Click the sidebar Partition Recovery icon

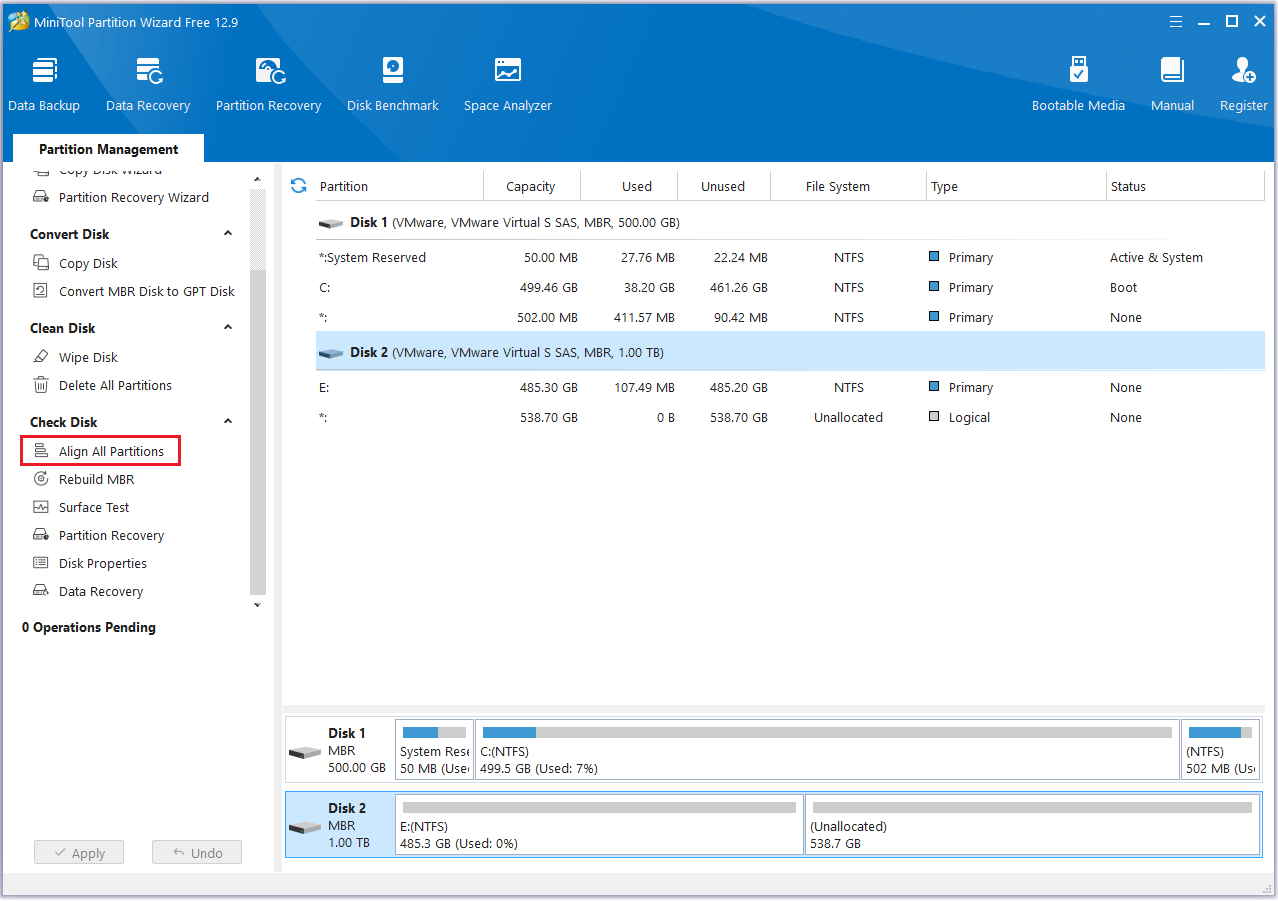click(x=41, y=535)
